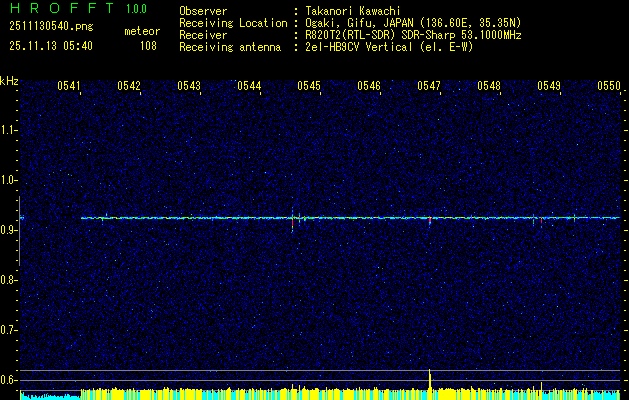
Task: Click the 0.6 frequency axis label
Action: pos(9,379)
